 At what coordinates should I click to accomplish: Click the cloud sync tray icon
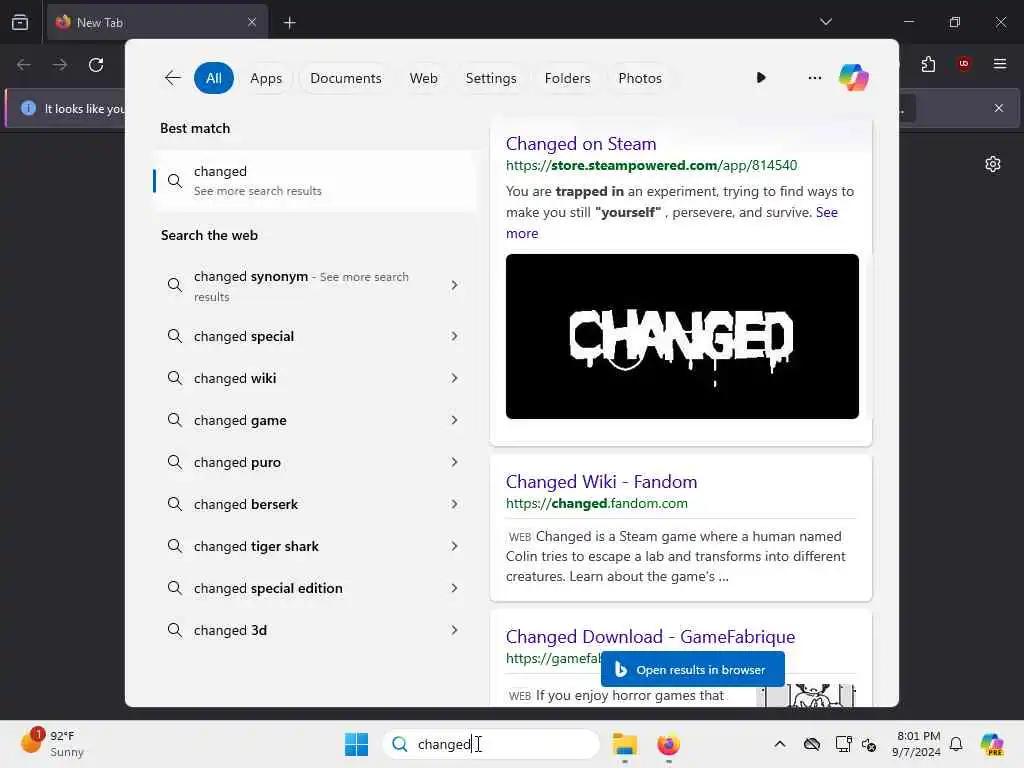coord(812,744)
